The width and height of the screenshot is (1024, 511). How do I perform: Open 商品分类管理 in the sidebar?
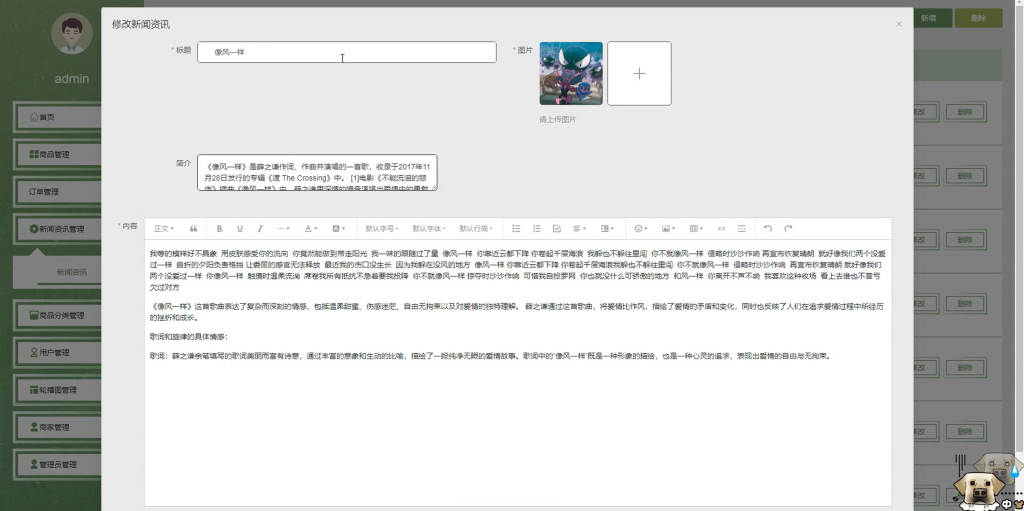57,315
